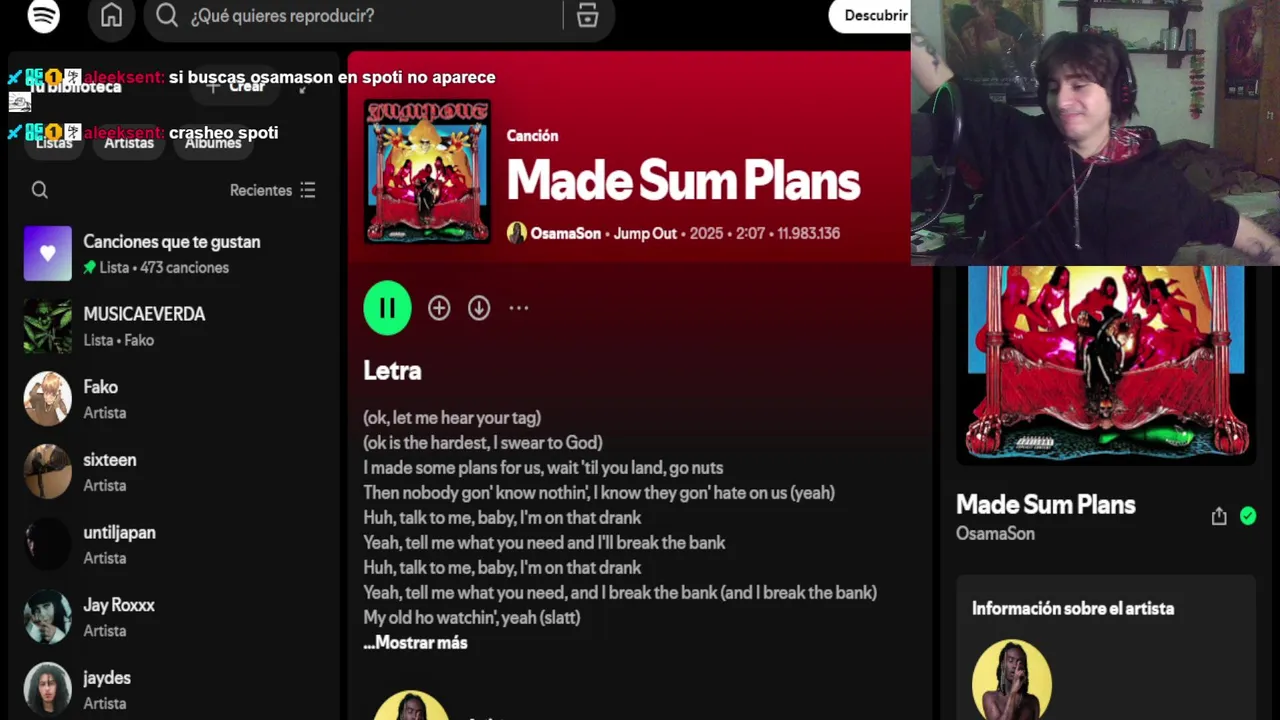Click the Spotify logo icon

tap(44, 16)
